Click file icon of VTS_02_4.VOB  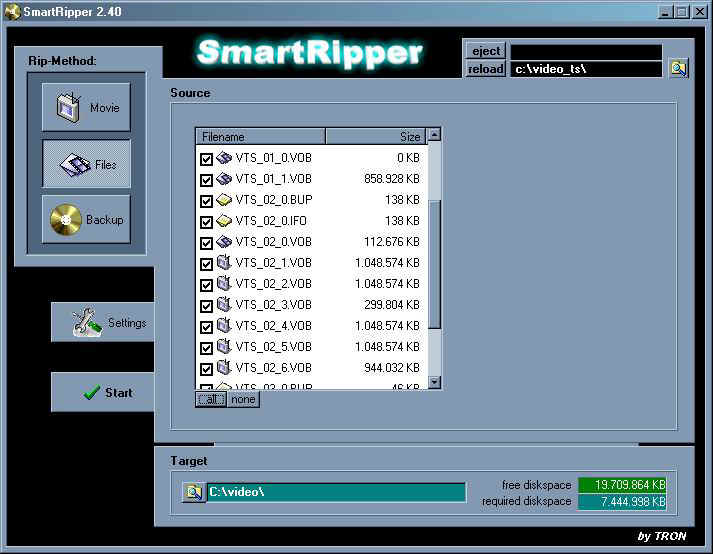[x=224, y=325]
